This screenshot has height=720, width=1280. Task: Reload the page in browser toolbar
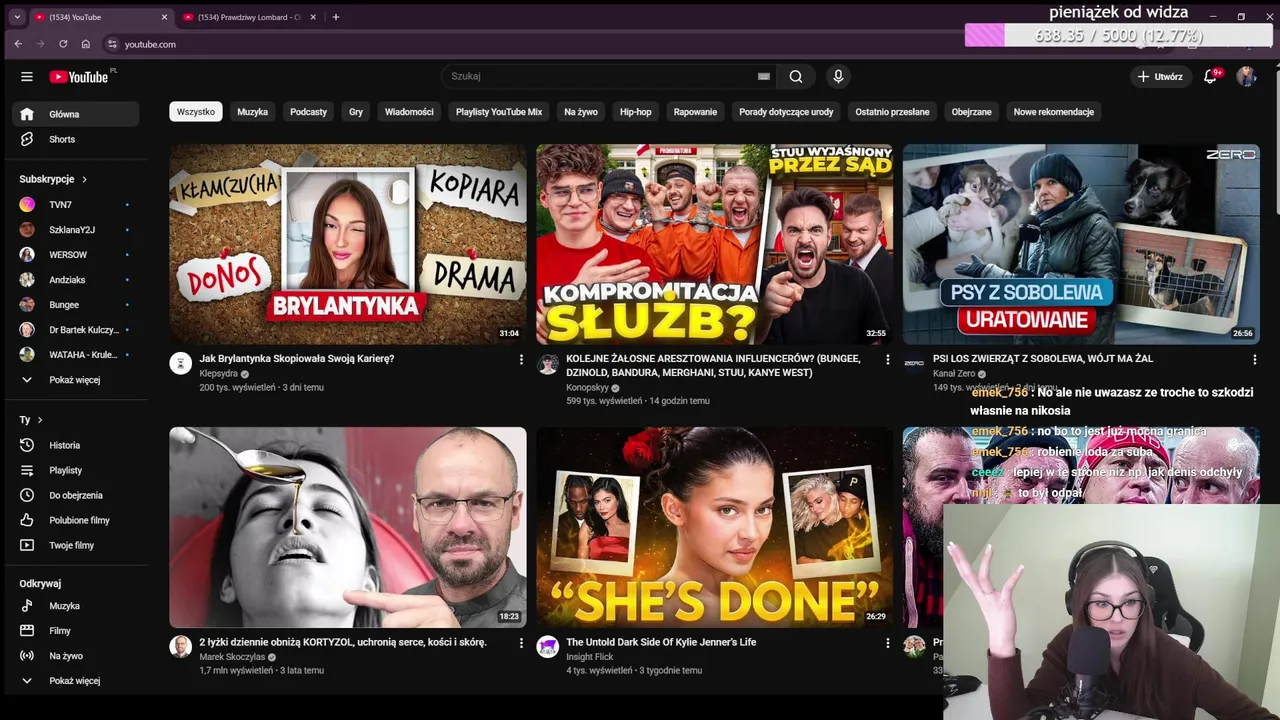[x=63, y=44]
